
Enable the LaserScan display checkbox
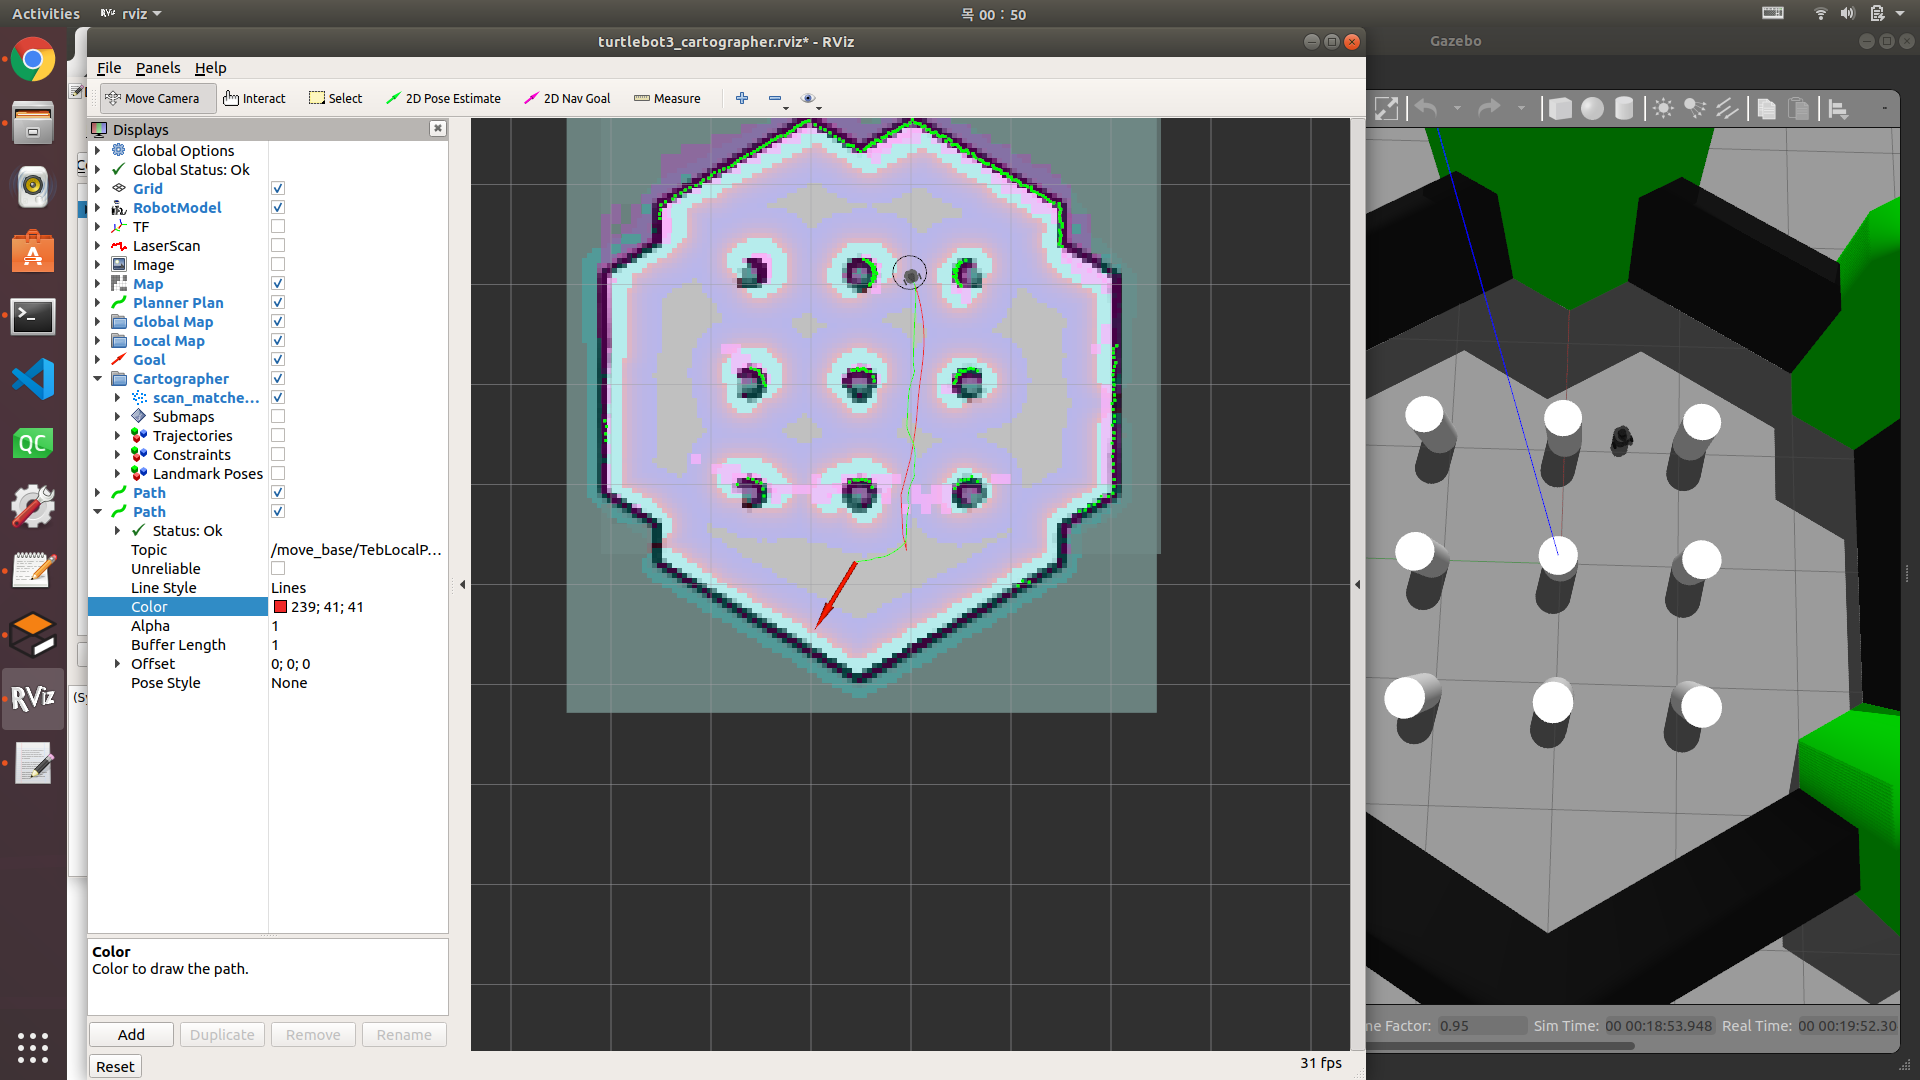[278, 245]
